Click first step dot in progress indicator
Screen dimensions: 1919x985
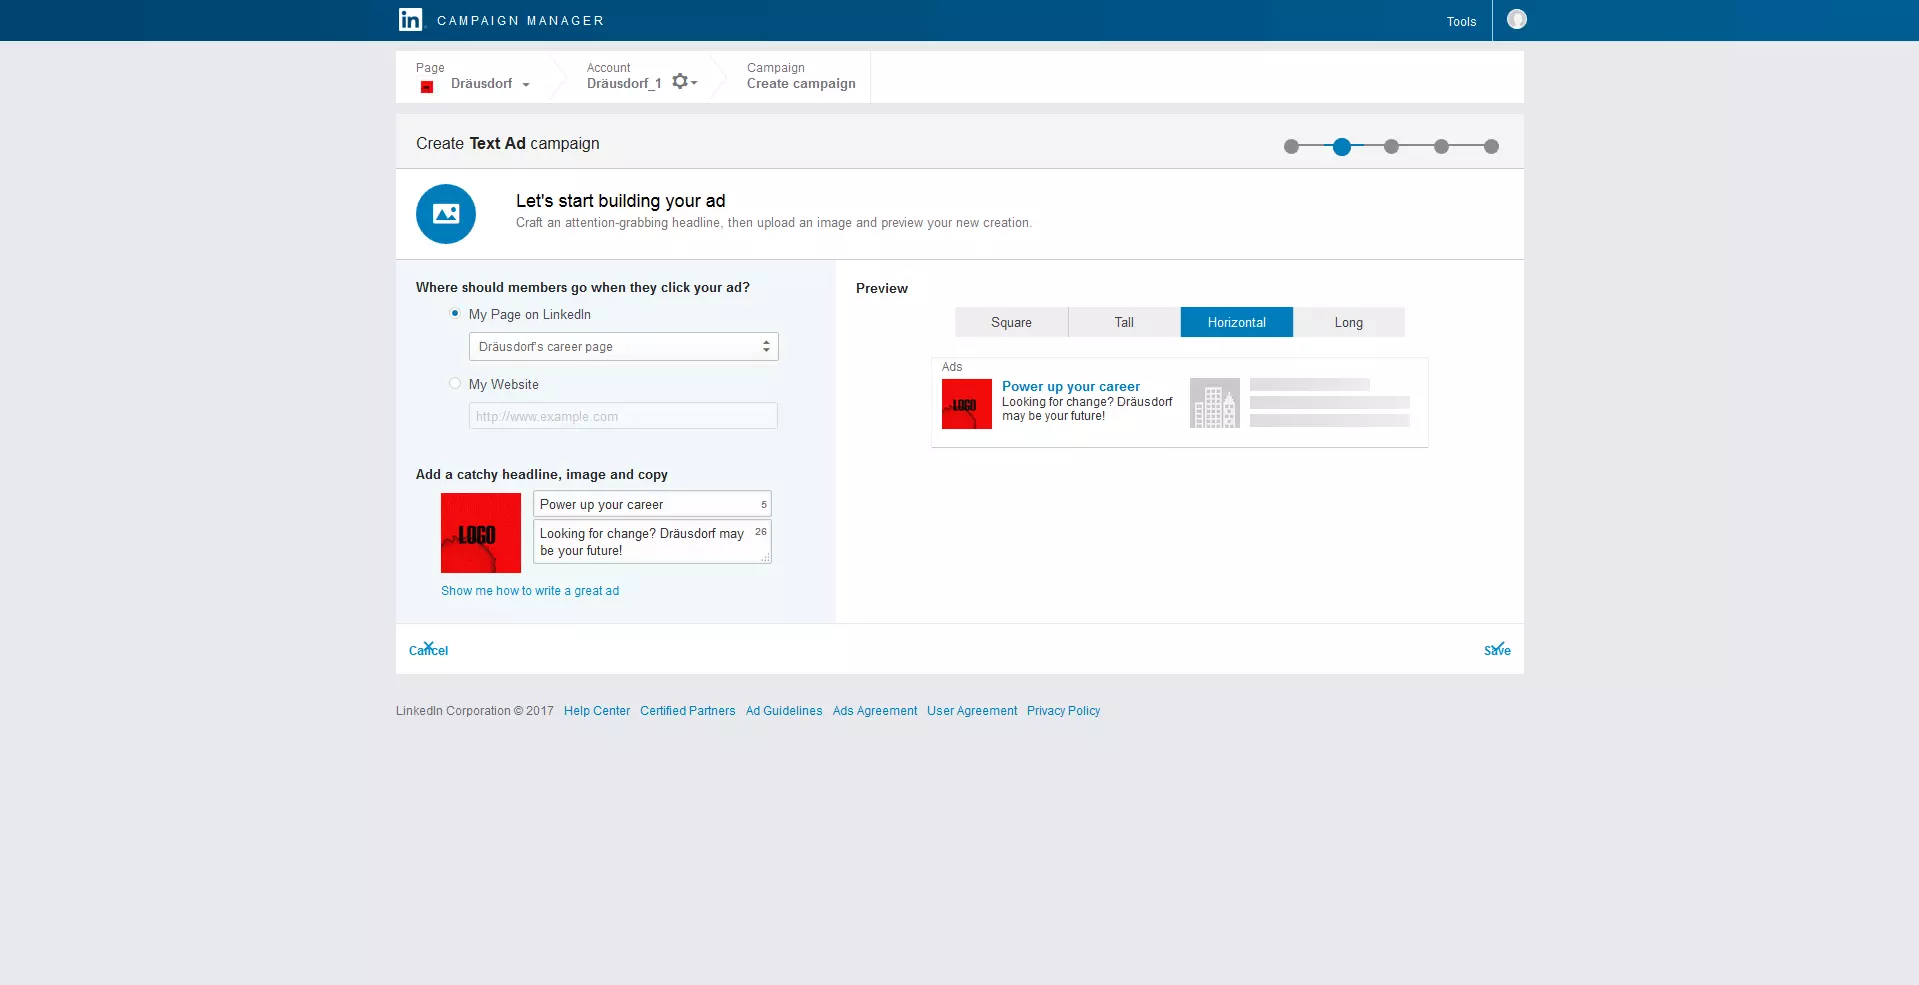point(1291,146)
